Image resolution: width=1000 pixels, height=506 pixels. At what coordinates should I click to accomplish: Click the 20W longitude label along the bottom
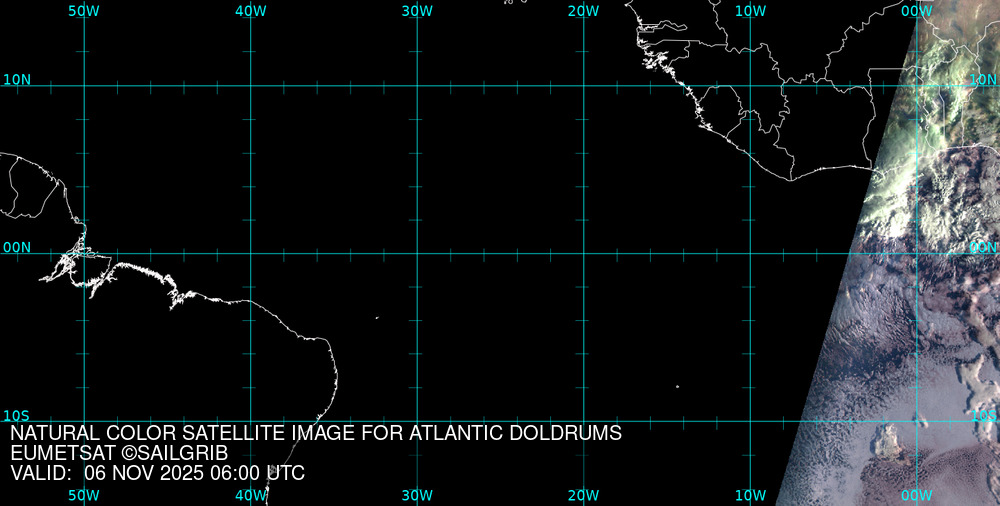[583, 495]
